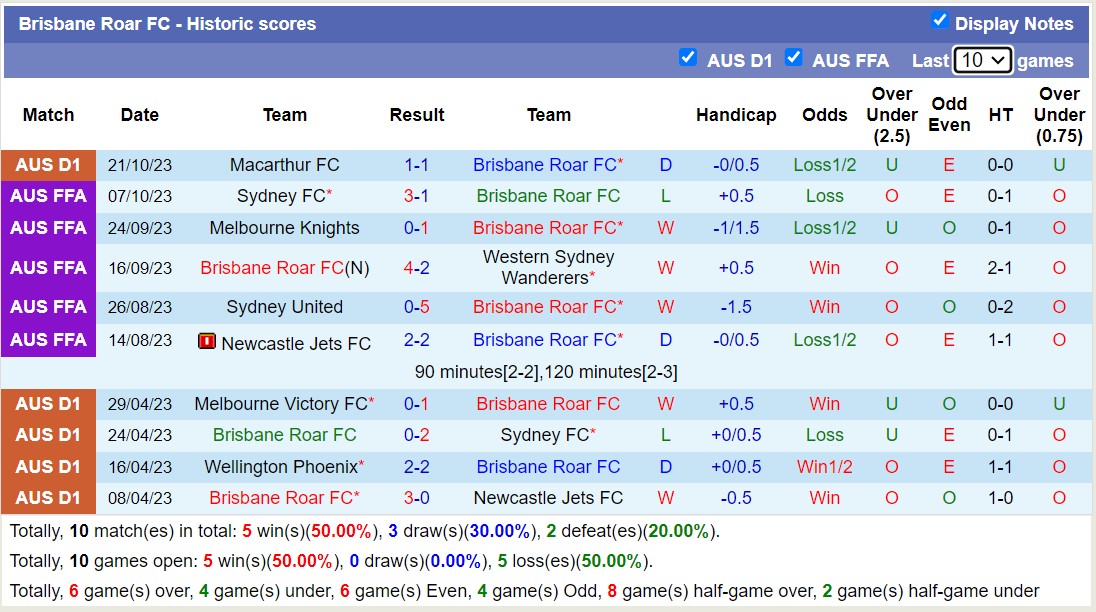Click the Melbourne Victory FC match row

click(284, 403)
